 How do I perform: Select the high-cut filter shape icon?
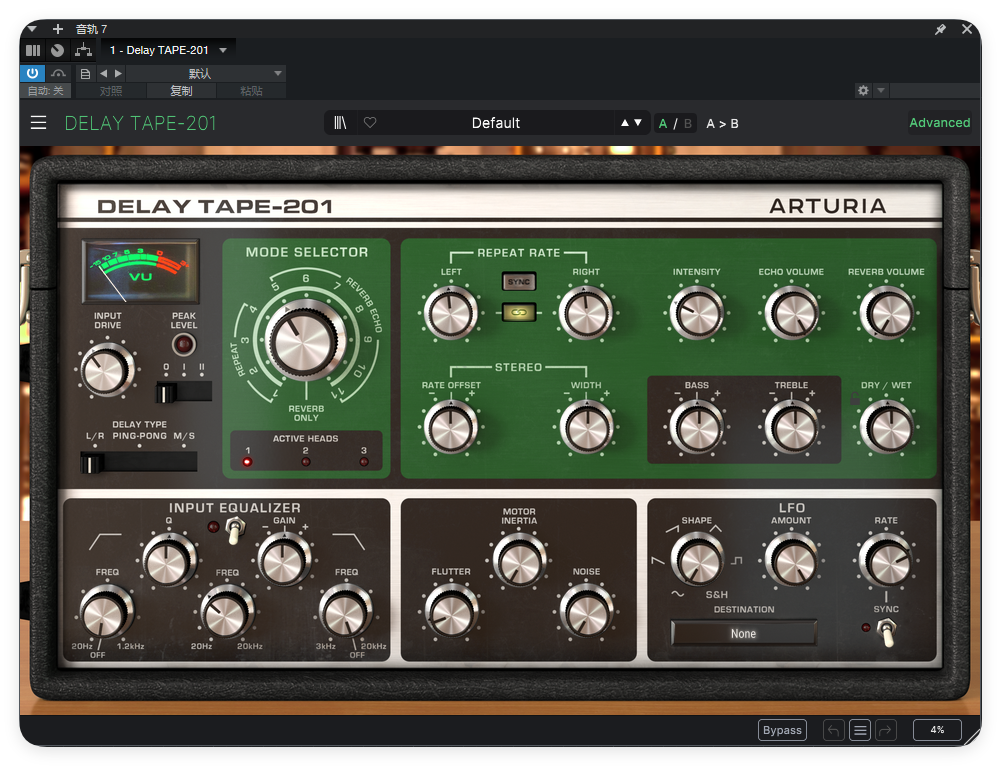coord(349,541)
